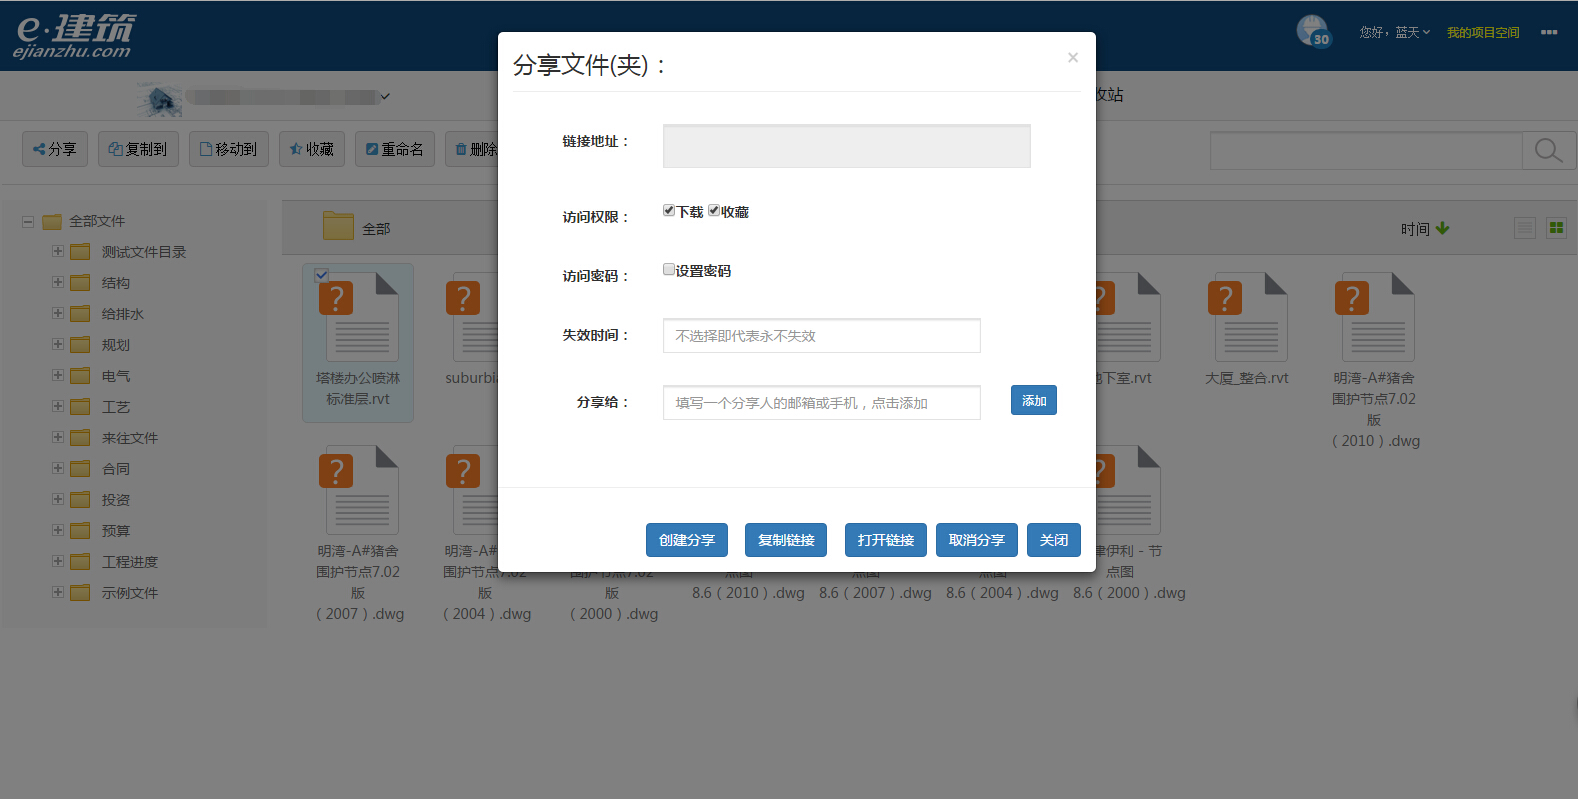Click 收藏 favorite toolbar button
The image size is (1578, 799).
pos(312,149)
